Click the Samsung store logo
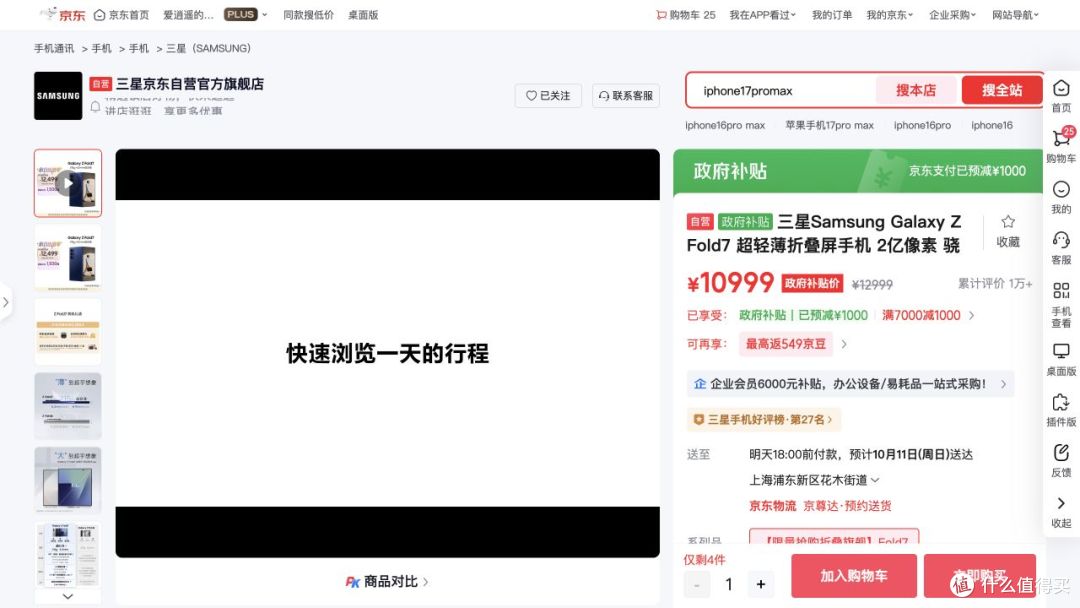The width and height of the screenshot is (1080, 608). [58, 96]
